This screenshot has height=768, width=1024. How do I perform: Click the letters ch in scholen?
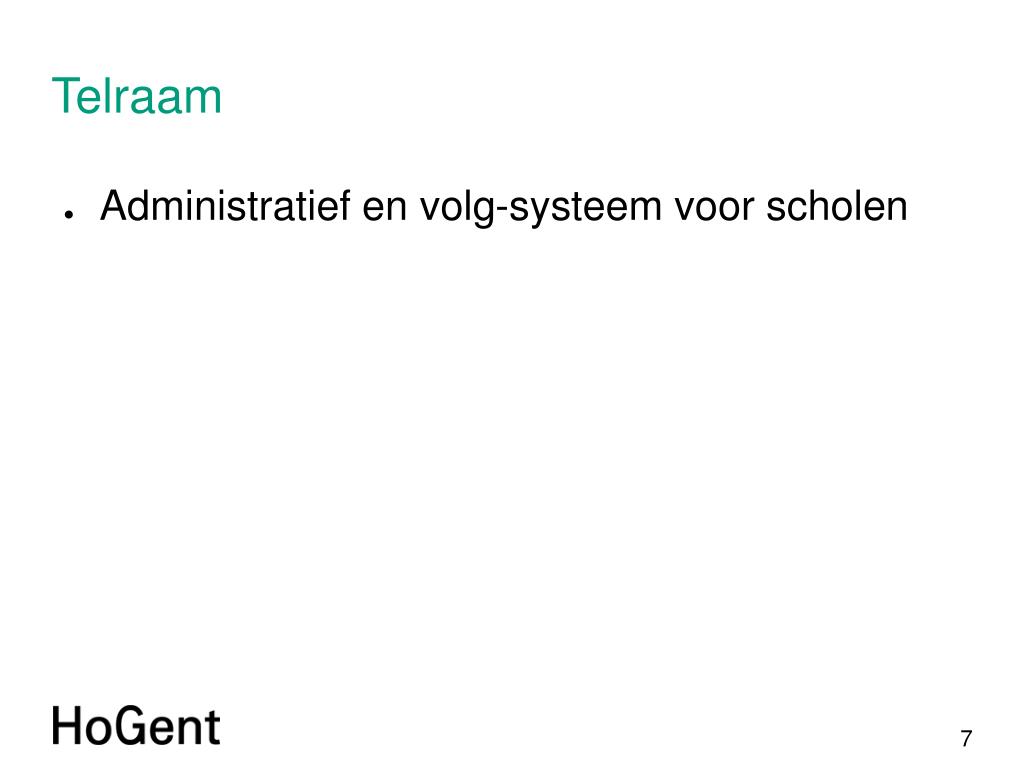(x=807, y=206)
